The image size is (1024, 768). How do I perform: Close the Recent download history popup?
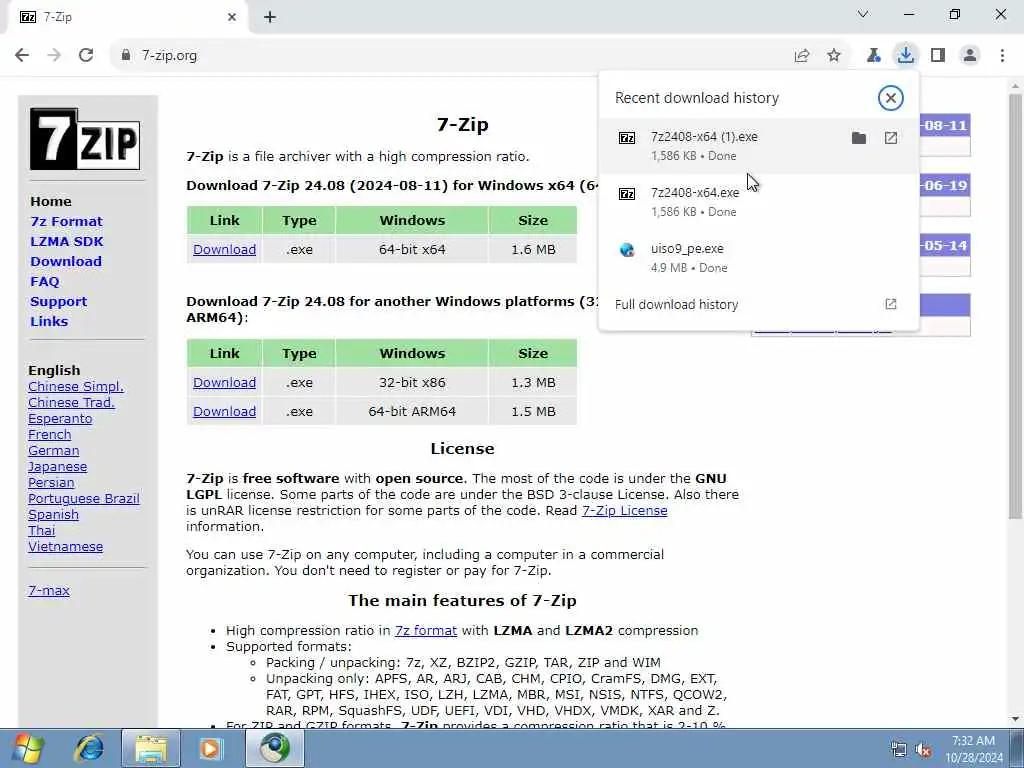click(x=891, y=98)
